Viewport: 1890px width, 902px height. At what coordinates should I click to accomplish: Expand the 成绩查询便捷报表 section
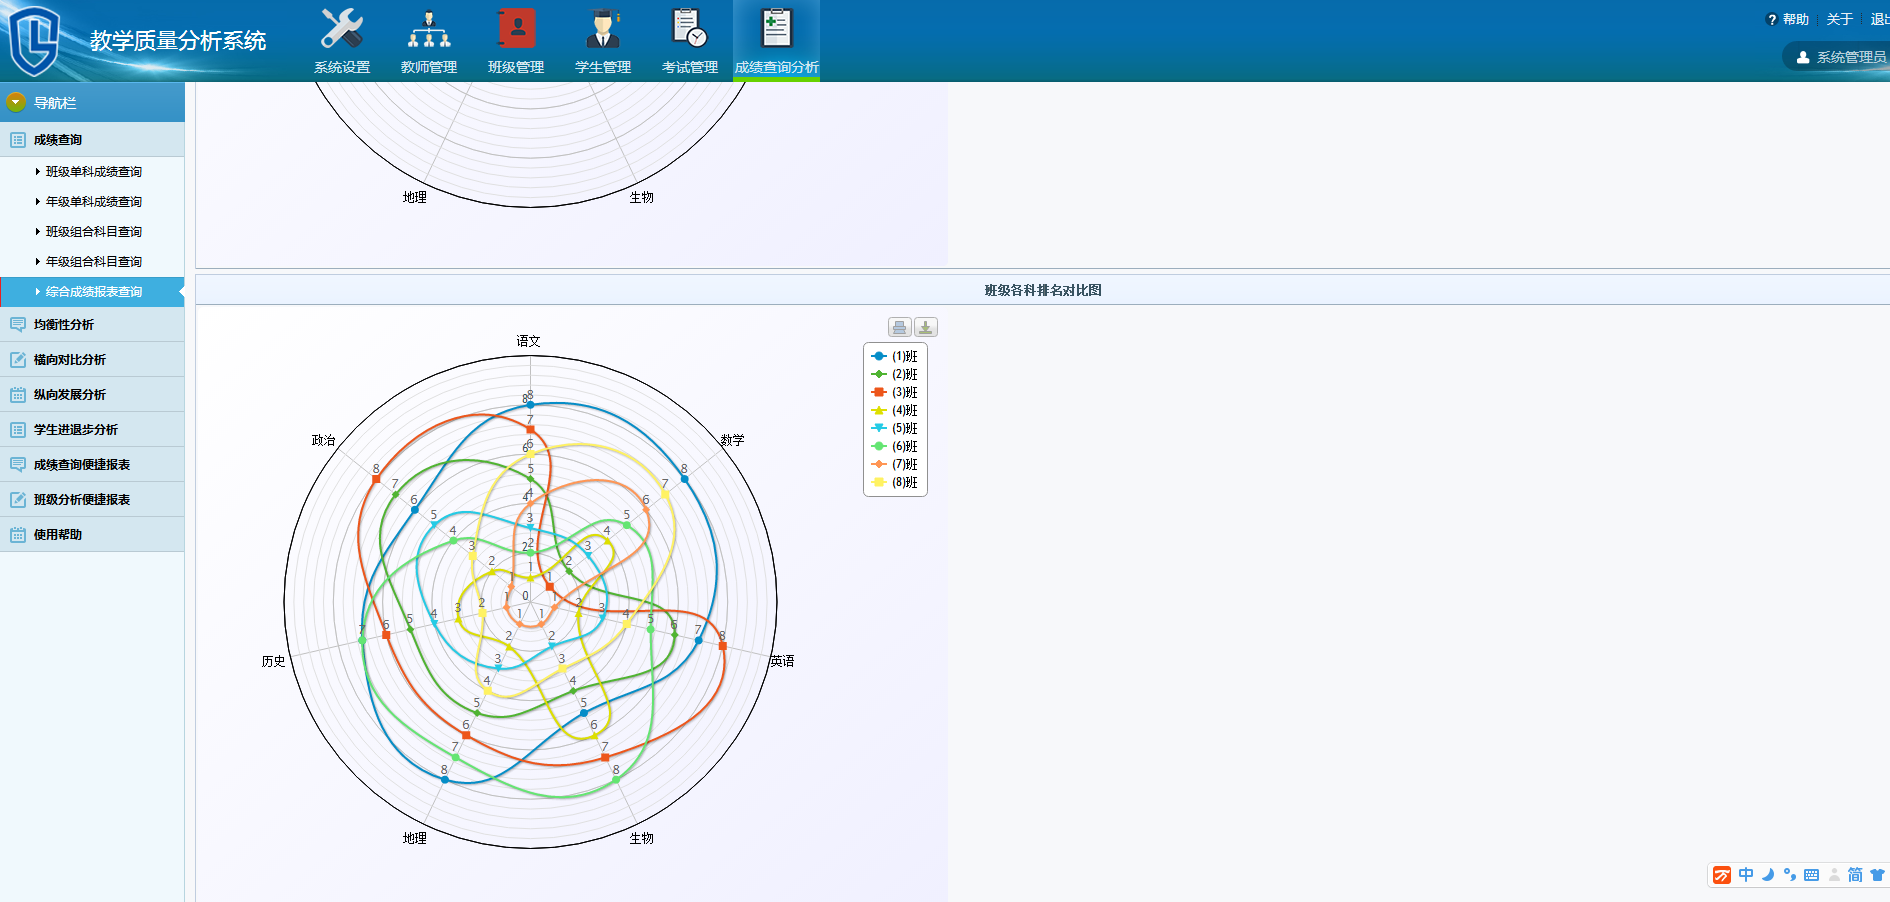tap(92, 465)
